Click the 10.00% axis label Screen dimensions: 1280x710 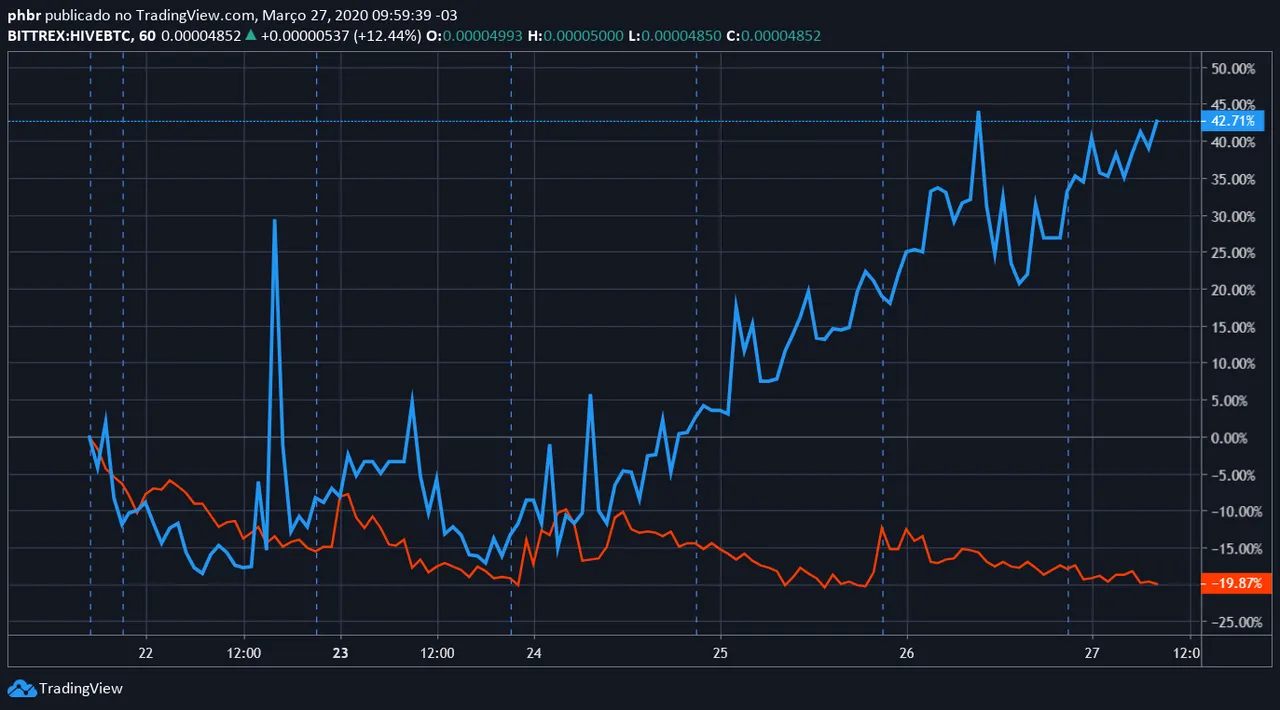point(1234,364)
